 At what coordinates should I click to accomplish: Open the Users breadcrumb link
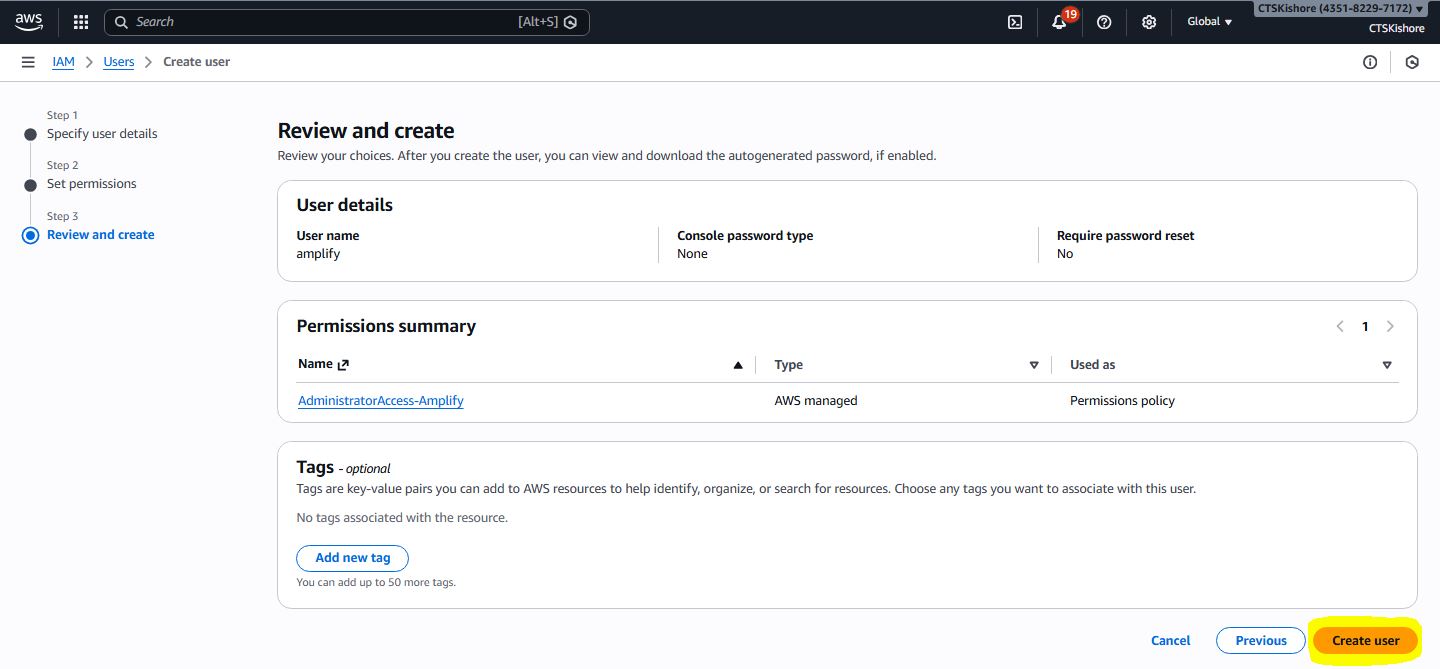(119, 62)
